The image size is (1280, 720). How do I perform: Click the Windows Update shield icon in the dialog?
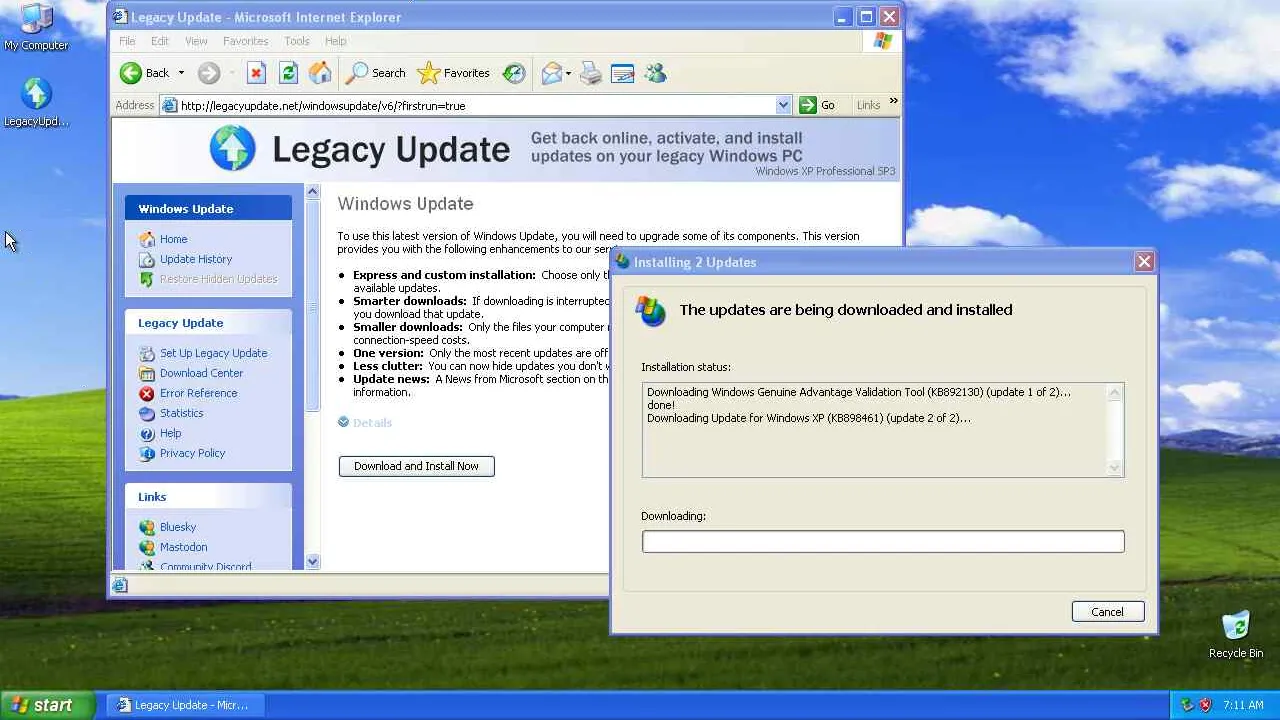tap(651, 311)
